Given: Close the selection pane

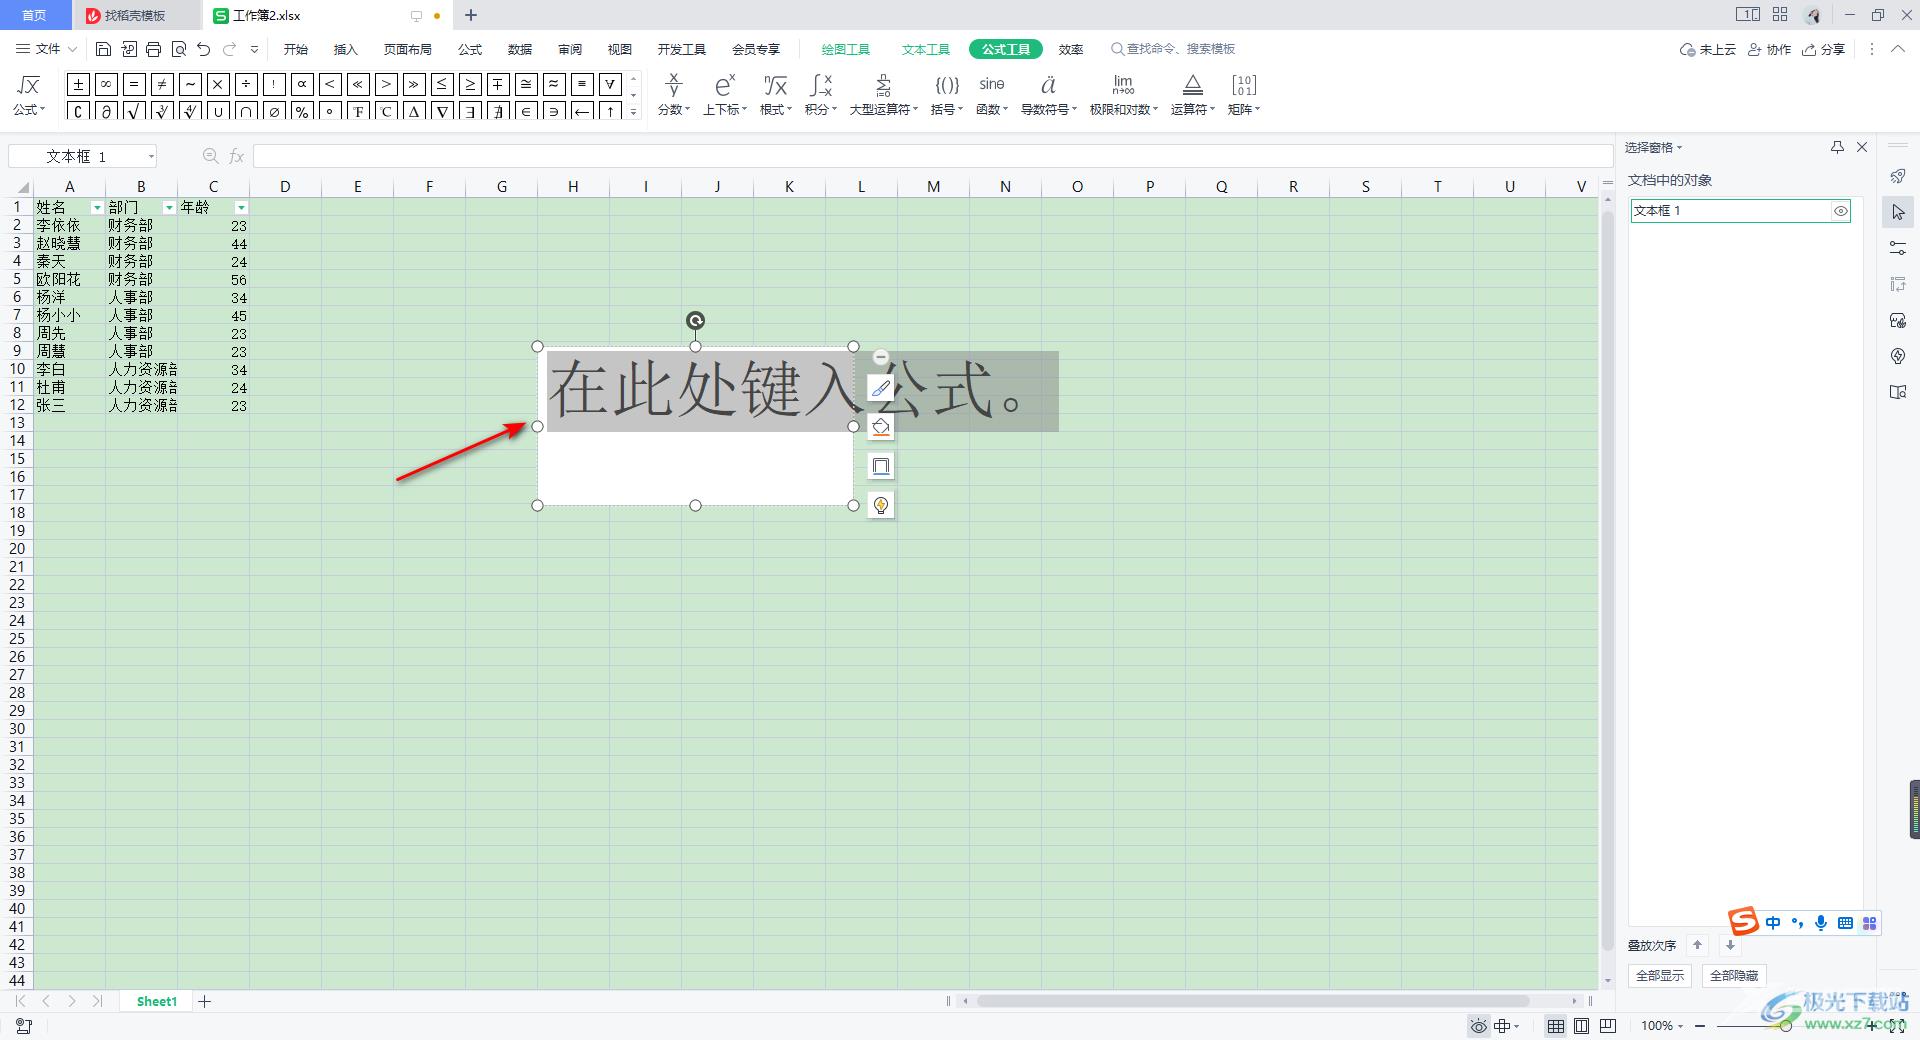Looking at the screenshot, I should (x=1862, y=147).
